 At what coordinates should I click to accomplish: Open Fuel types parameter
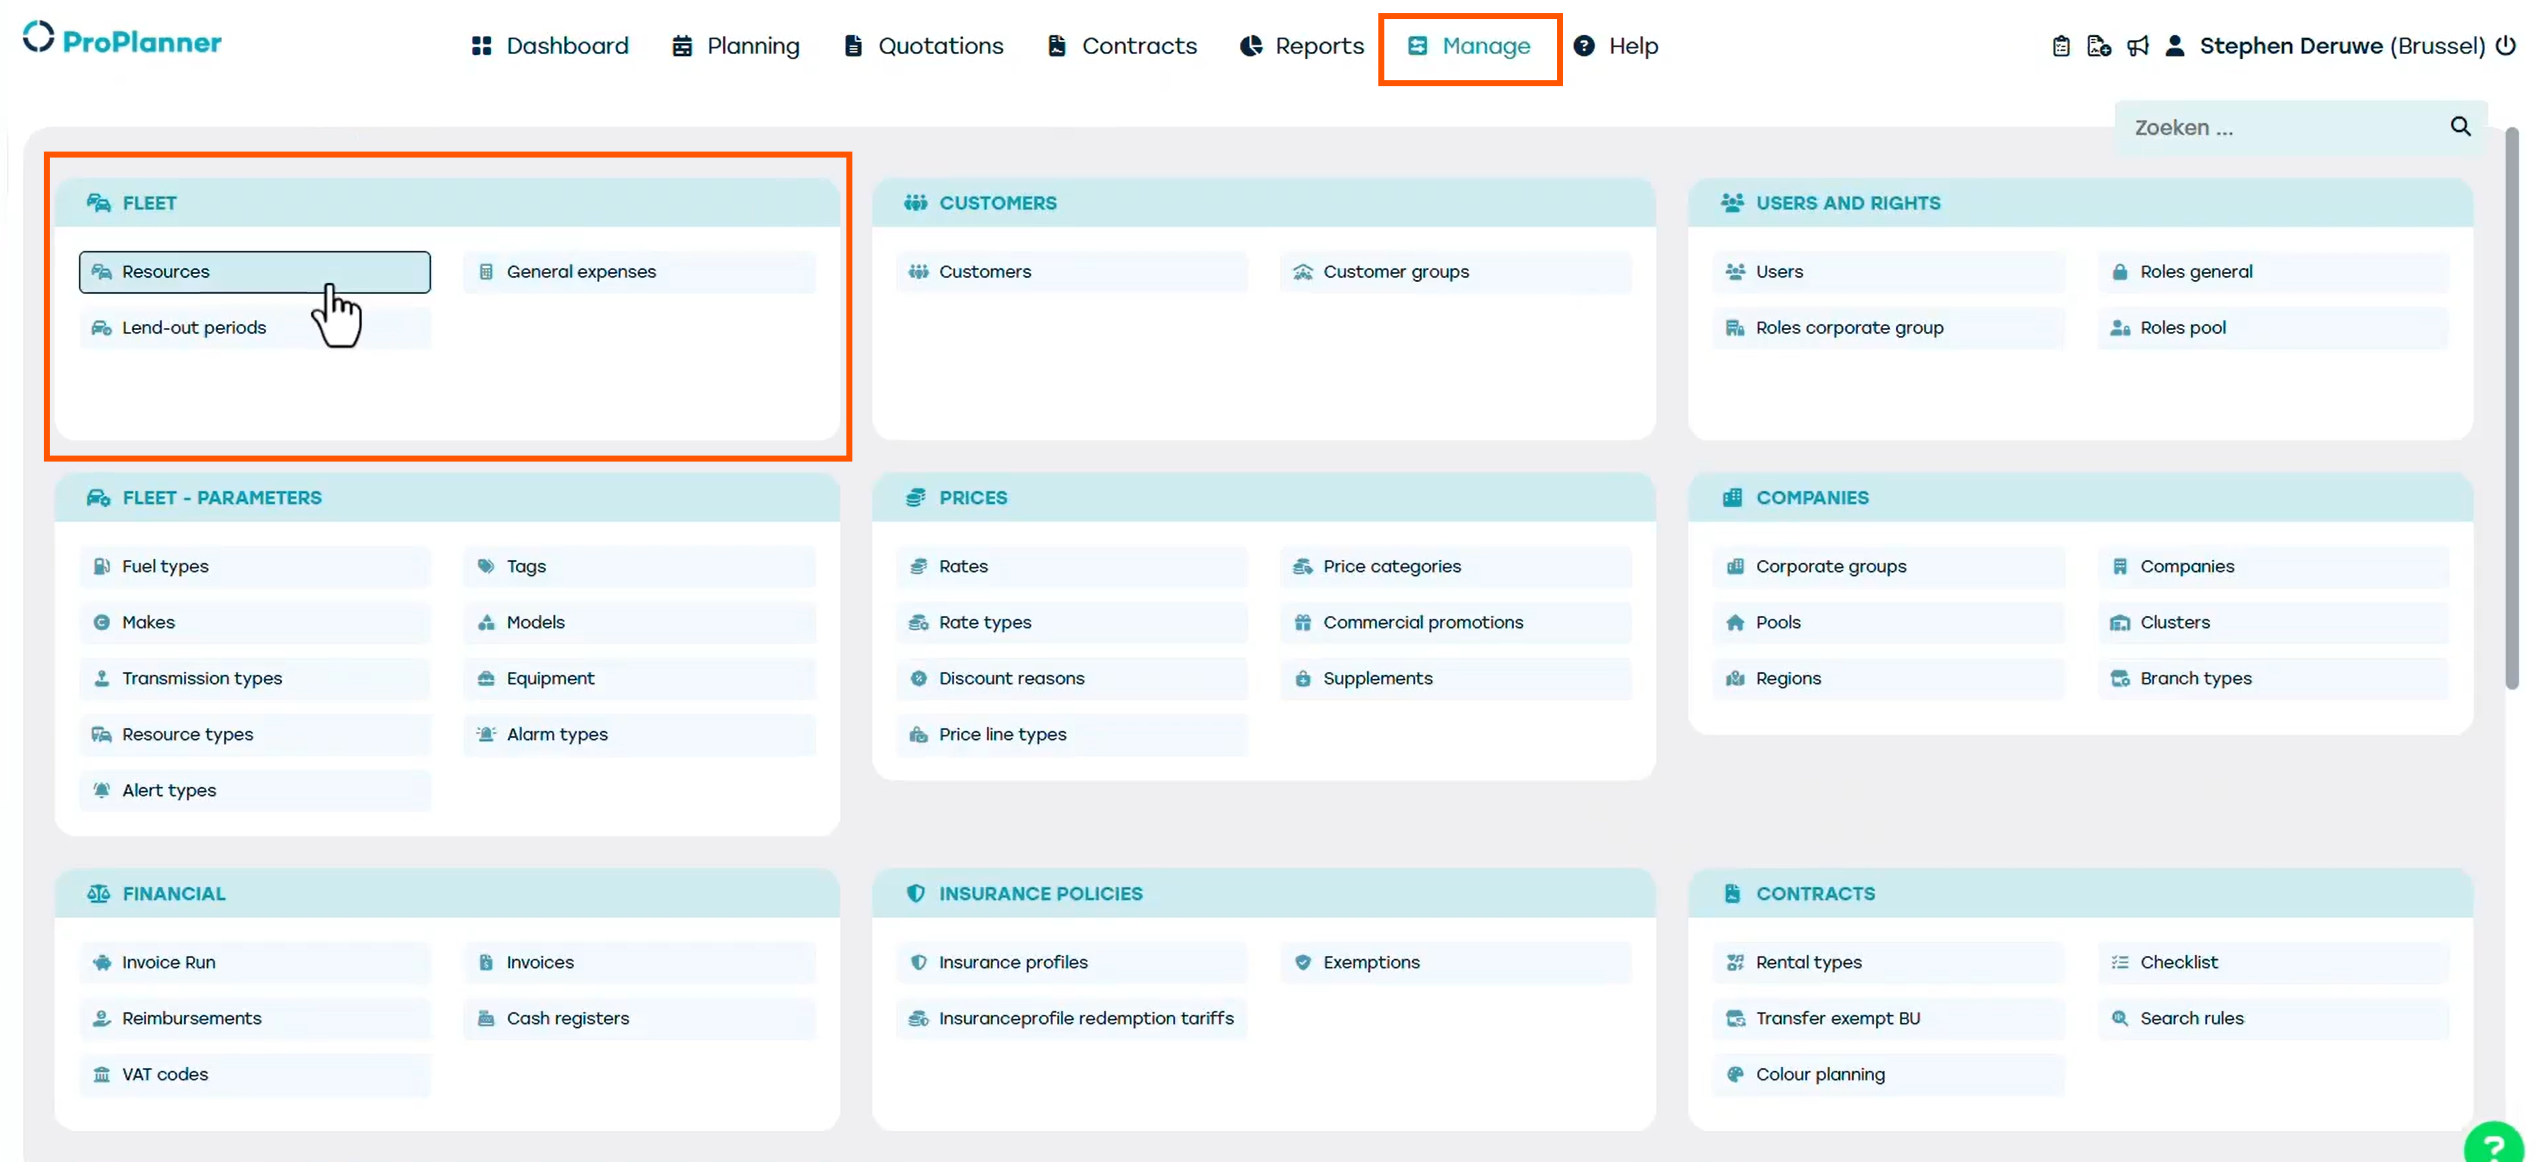165,566
